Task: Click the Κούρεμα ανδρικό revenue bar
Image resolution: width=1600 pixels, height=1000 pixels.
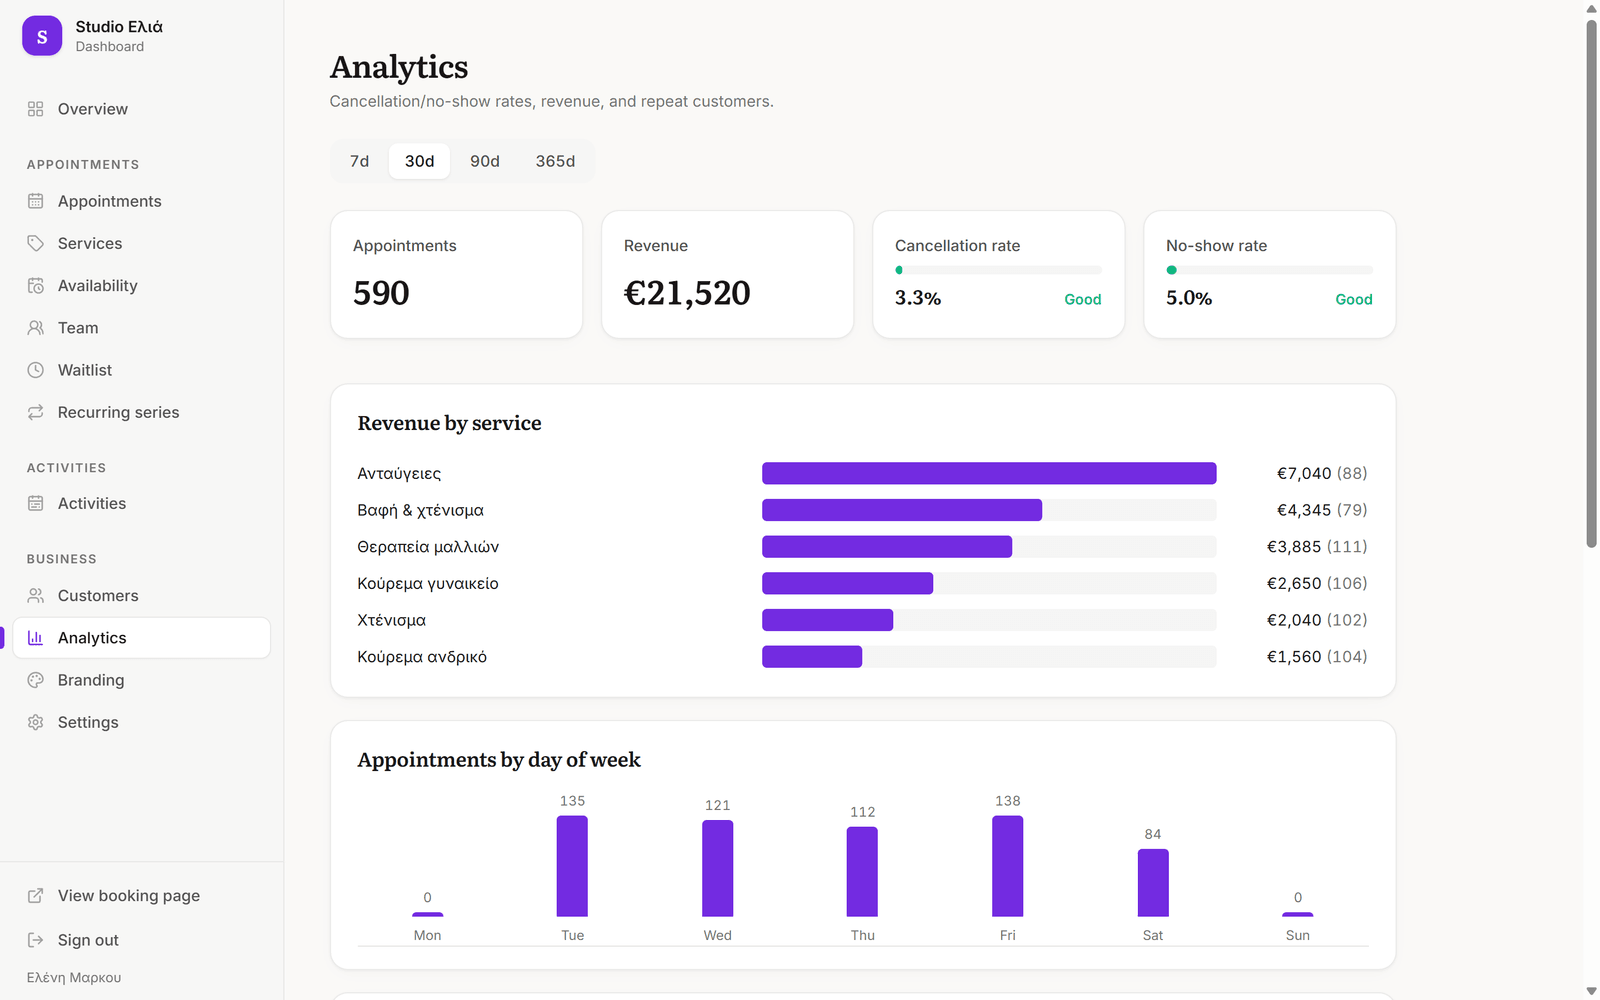Action: pos(812,657)
